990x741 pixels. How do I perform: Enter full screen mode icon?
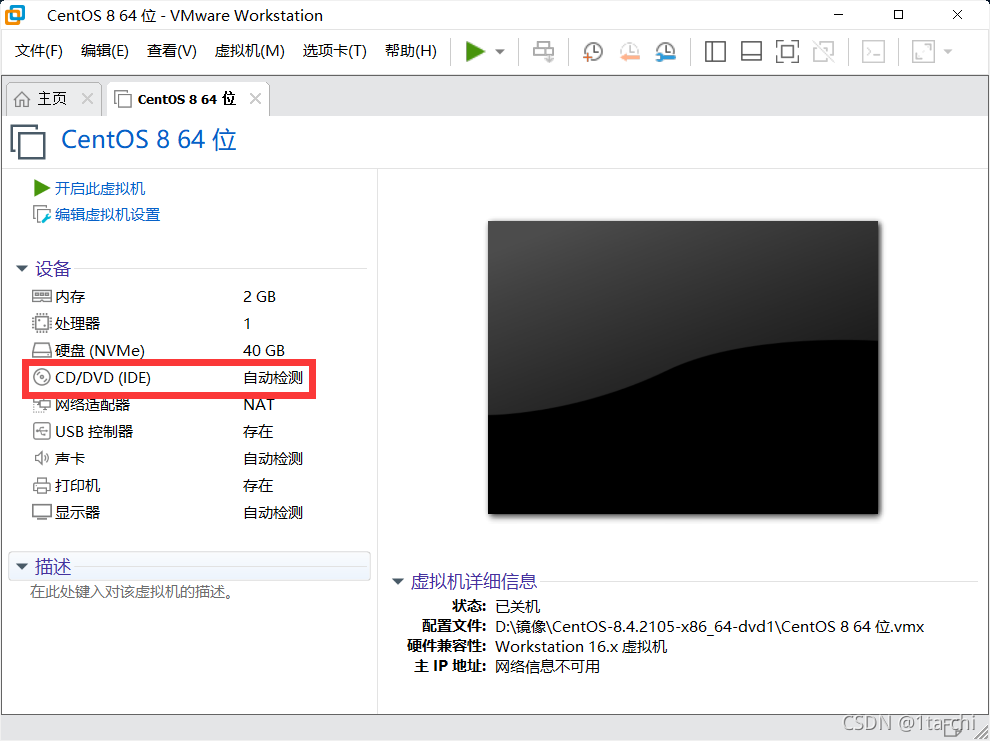pyautogui.click(x=787, y=52)
